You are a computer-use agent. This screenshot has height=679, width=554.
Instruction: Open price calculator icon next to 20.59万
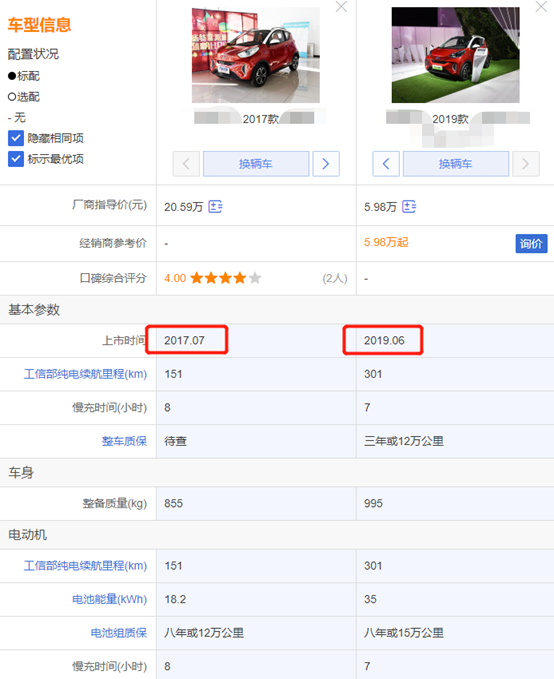pos(215,207)
